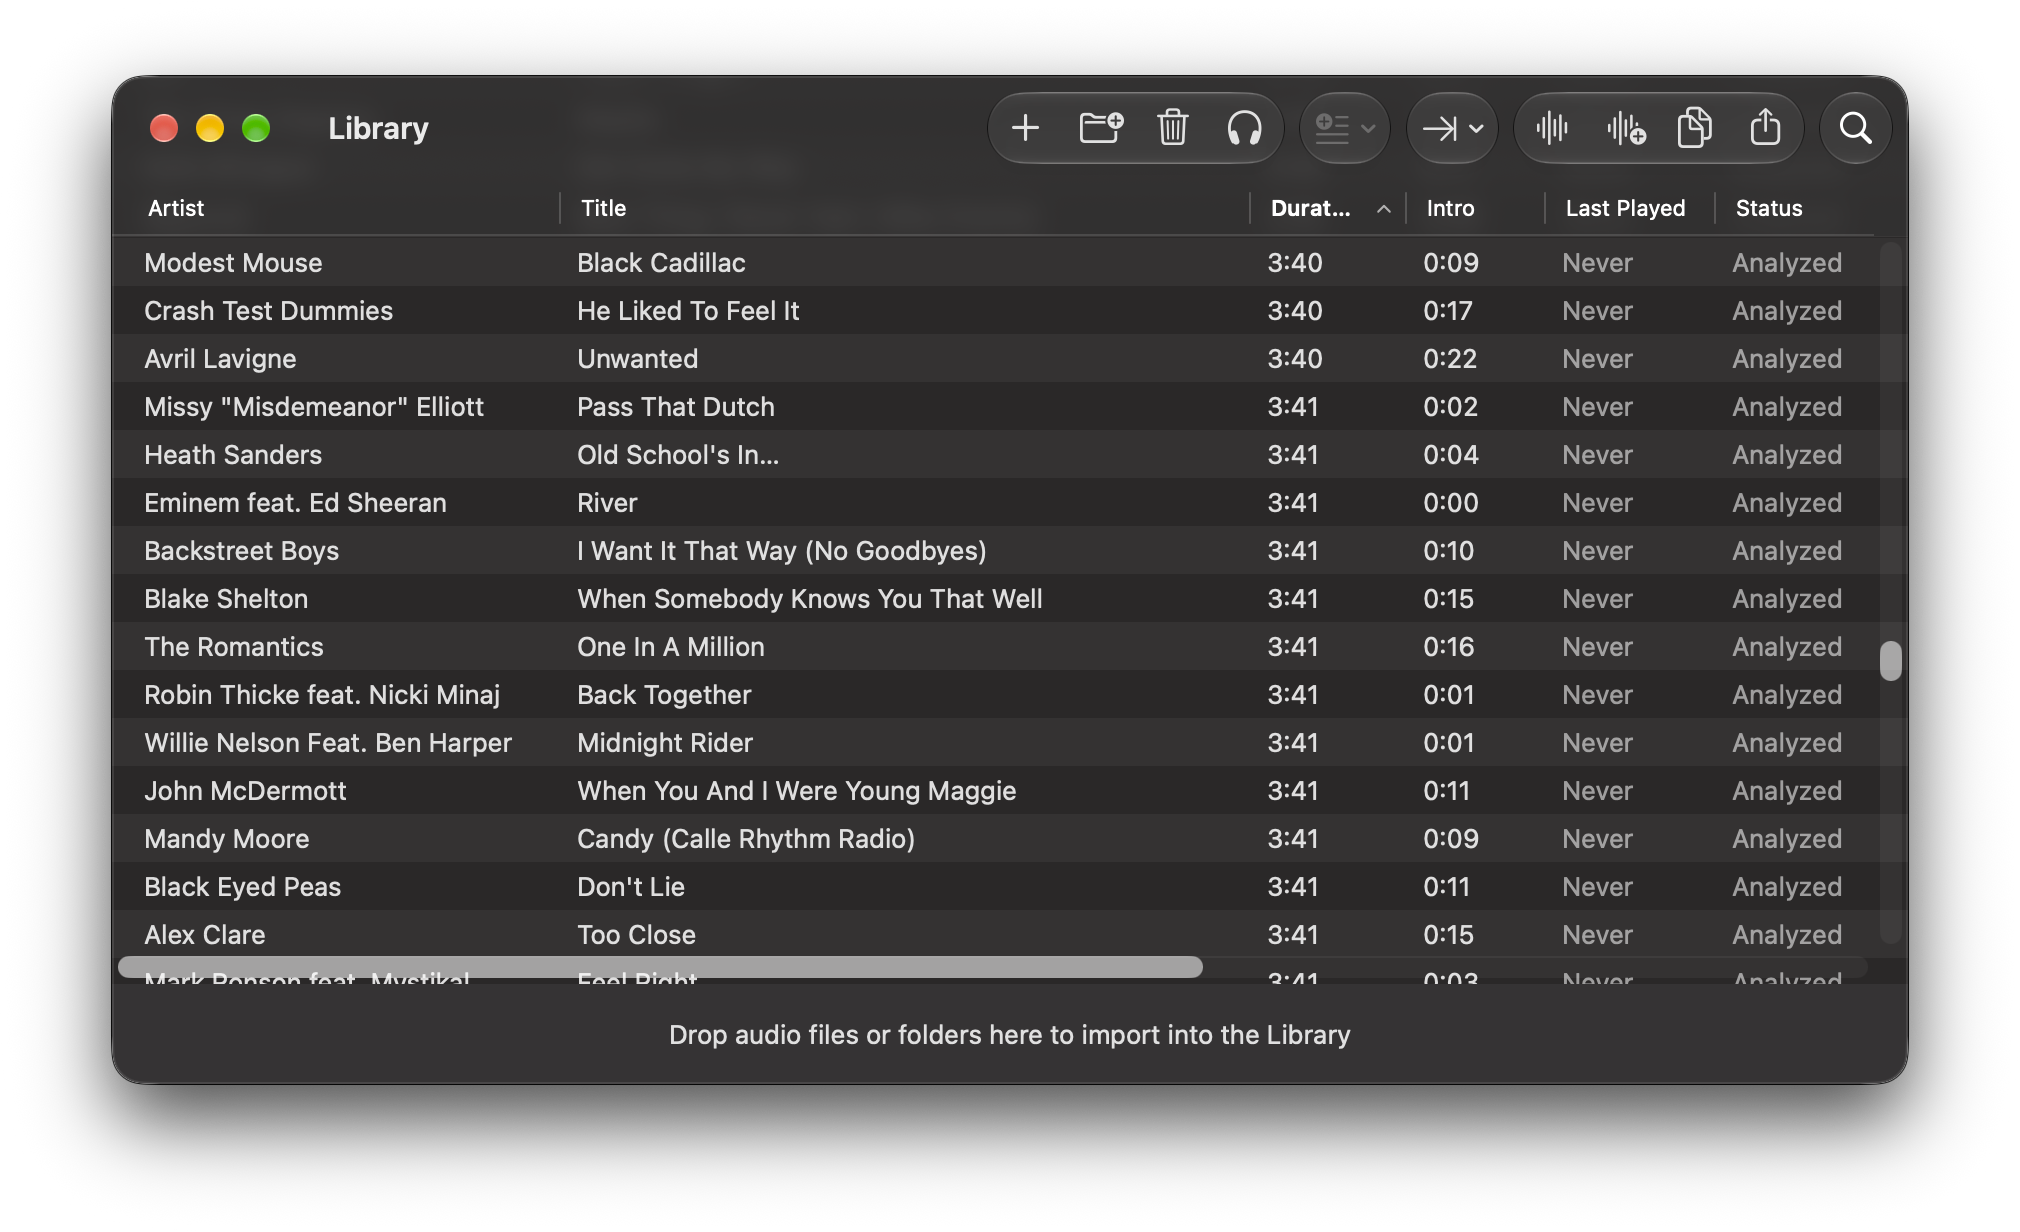Screen dimensions: 2020x1232
Task: Click the horizontal scrollbar thumb
Action: (660, 967)
